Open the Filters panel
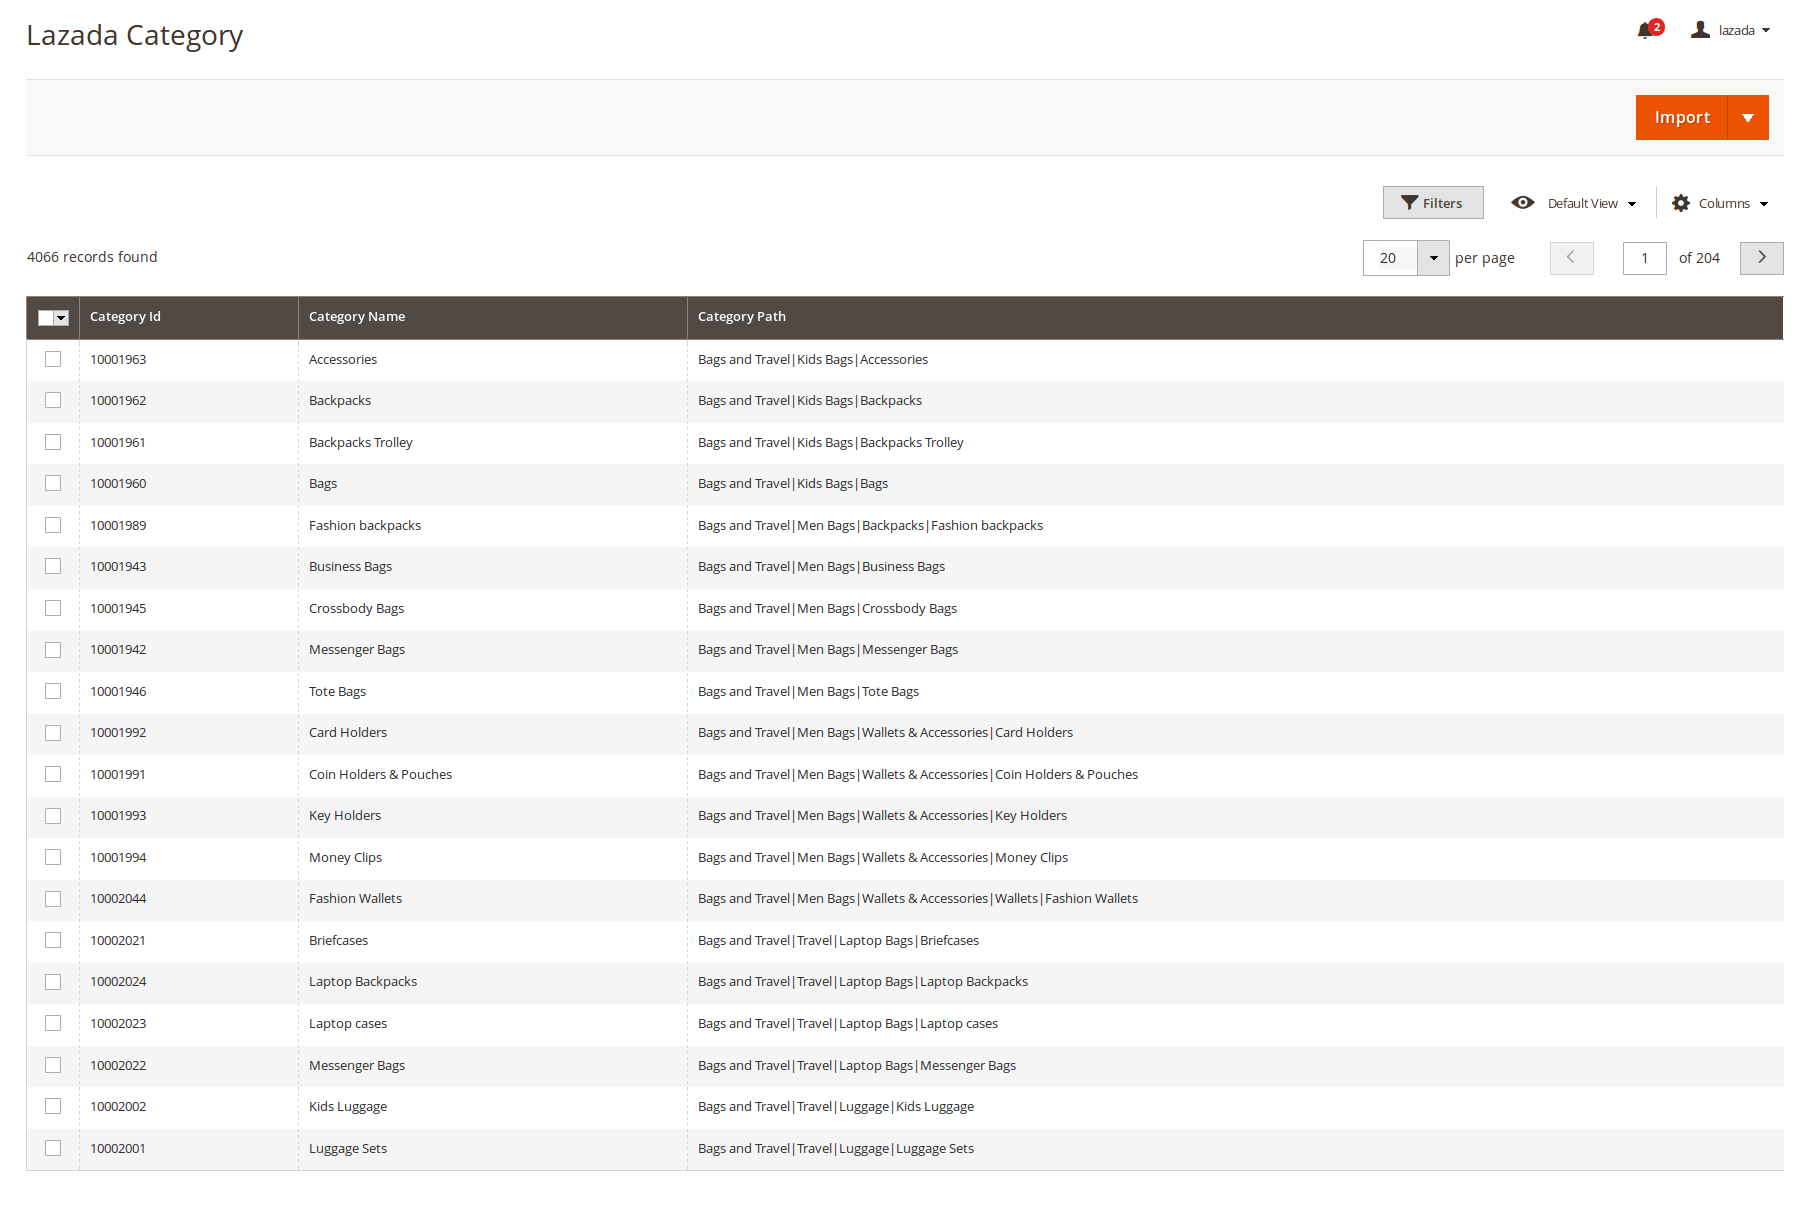Screen dimensions: 1811x1211 (1433, 203)
